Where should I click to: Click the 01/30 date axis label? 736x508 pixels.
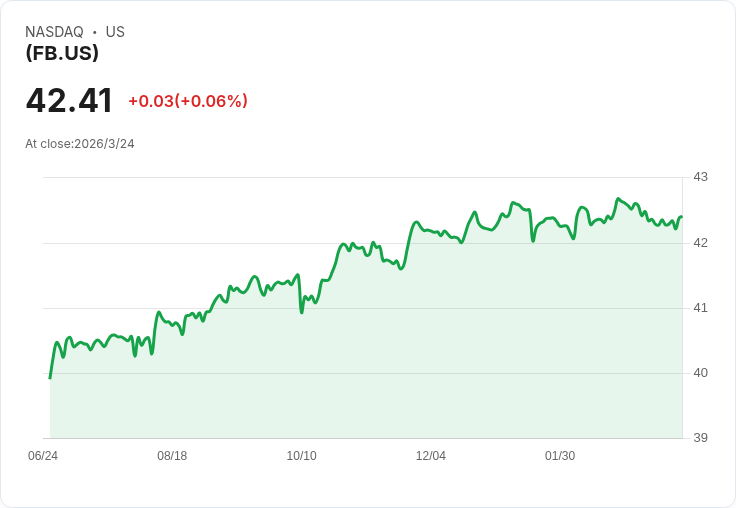pos(560,456)
